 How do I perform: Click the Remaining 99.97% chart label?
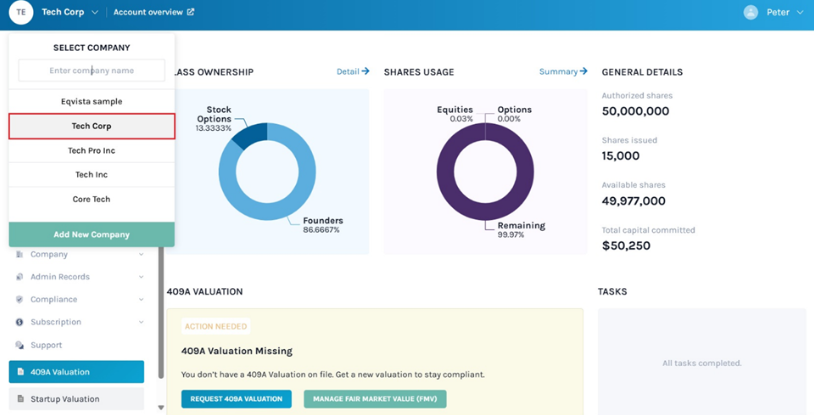click(x=521, y=230)
